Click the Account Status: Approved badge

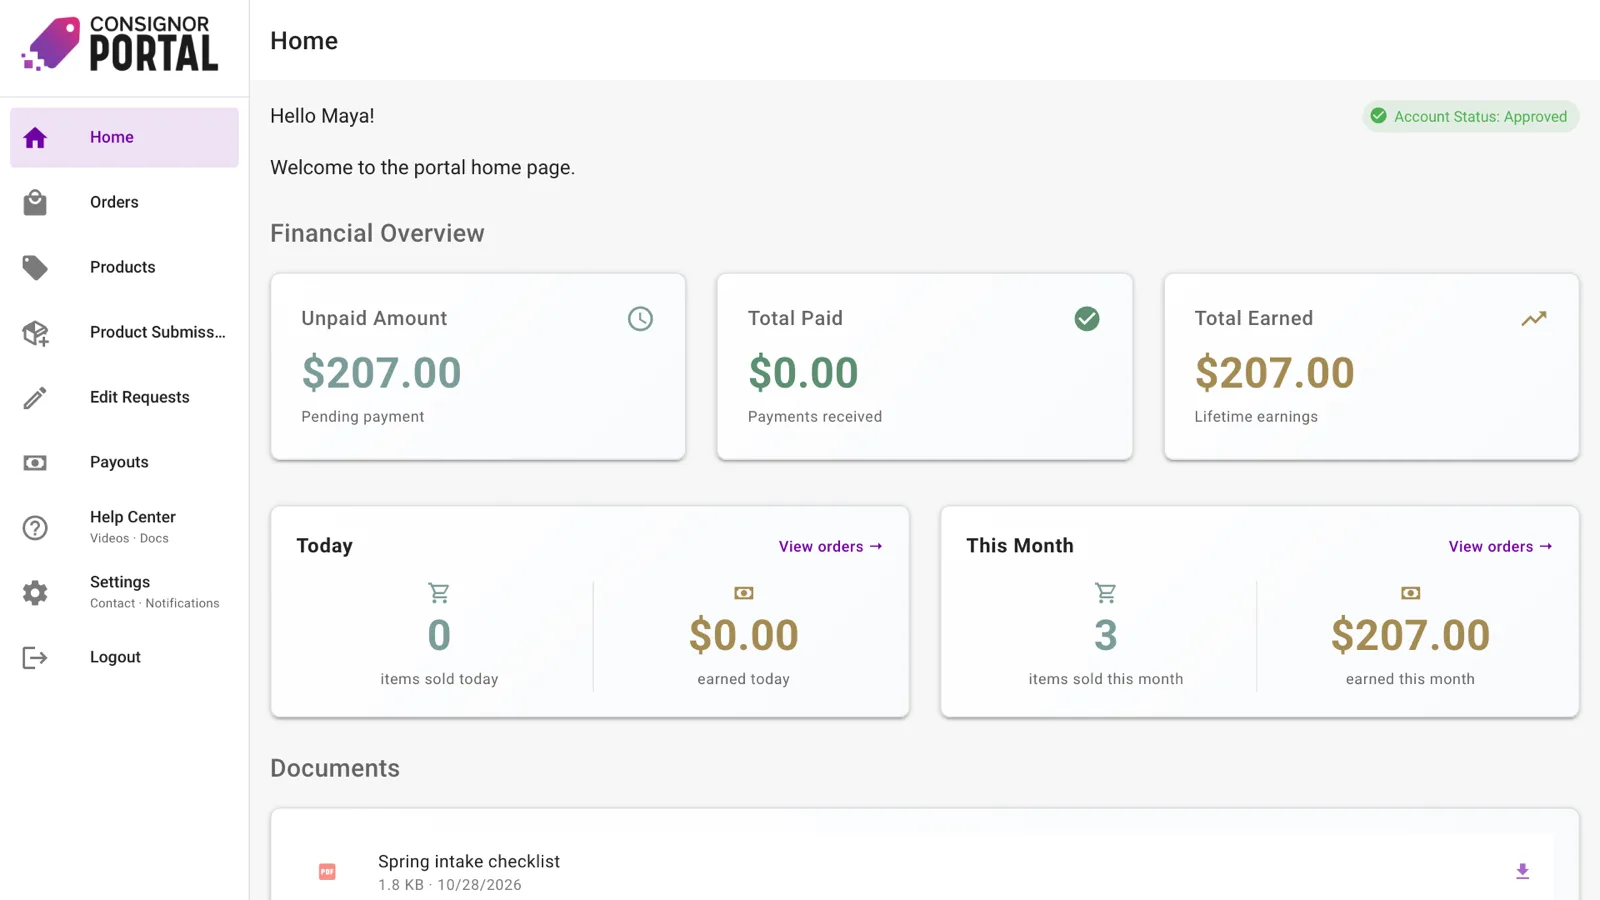(x=1470, y=116)
